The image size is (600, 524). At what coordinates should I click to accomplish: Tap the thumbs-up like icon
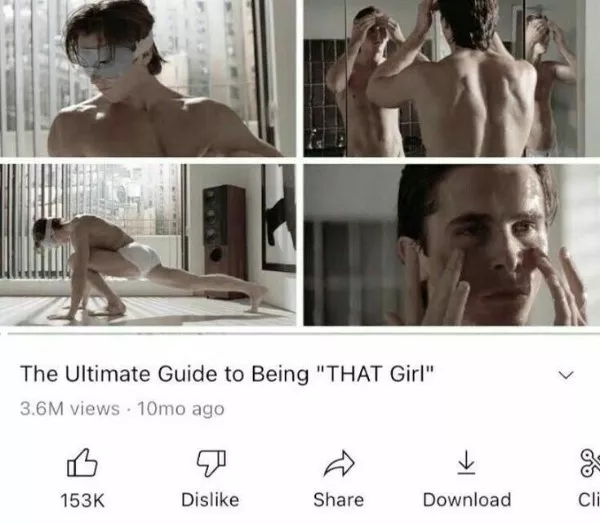point(82,463)
